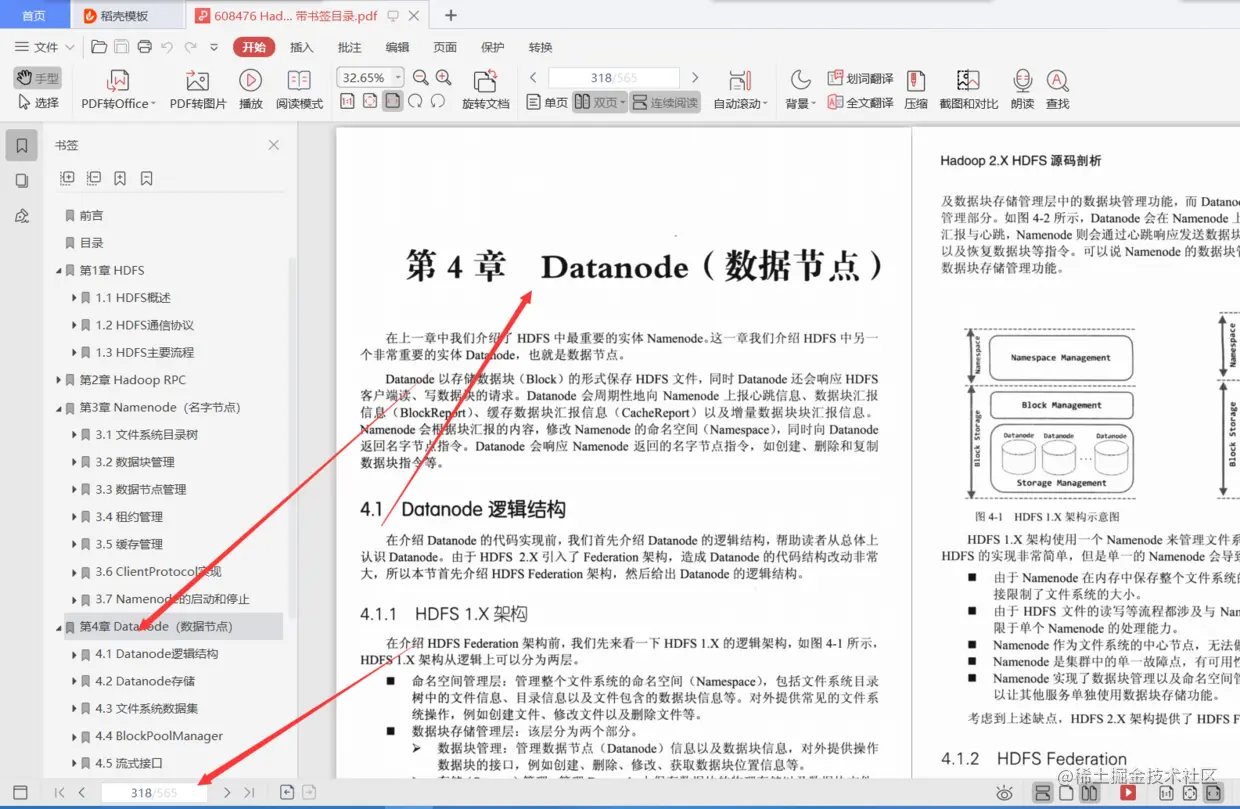Open the 页面 ribbon tab
1240x809 pixels.
(445, 47)
